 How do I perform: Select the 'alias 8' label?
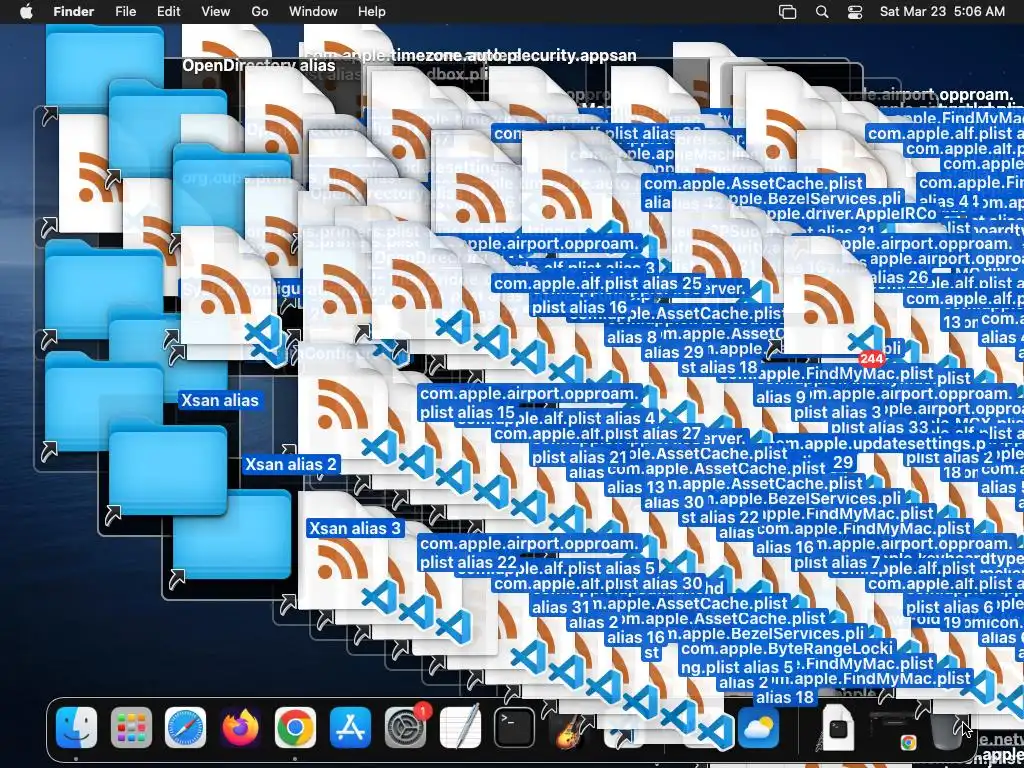click(x=632, y=338)
